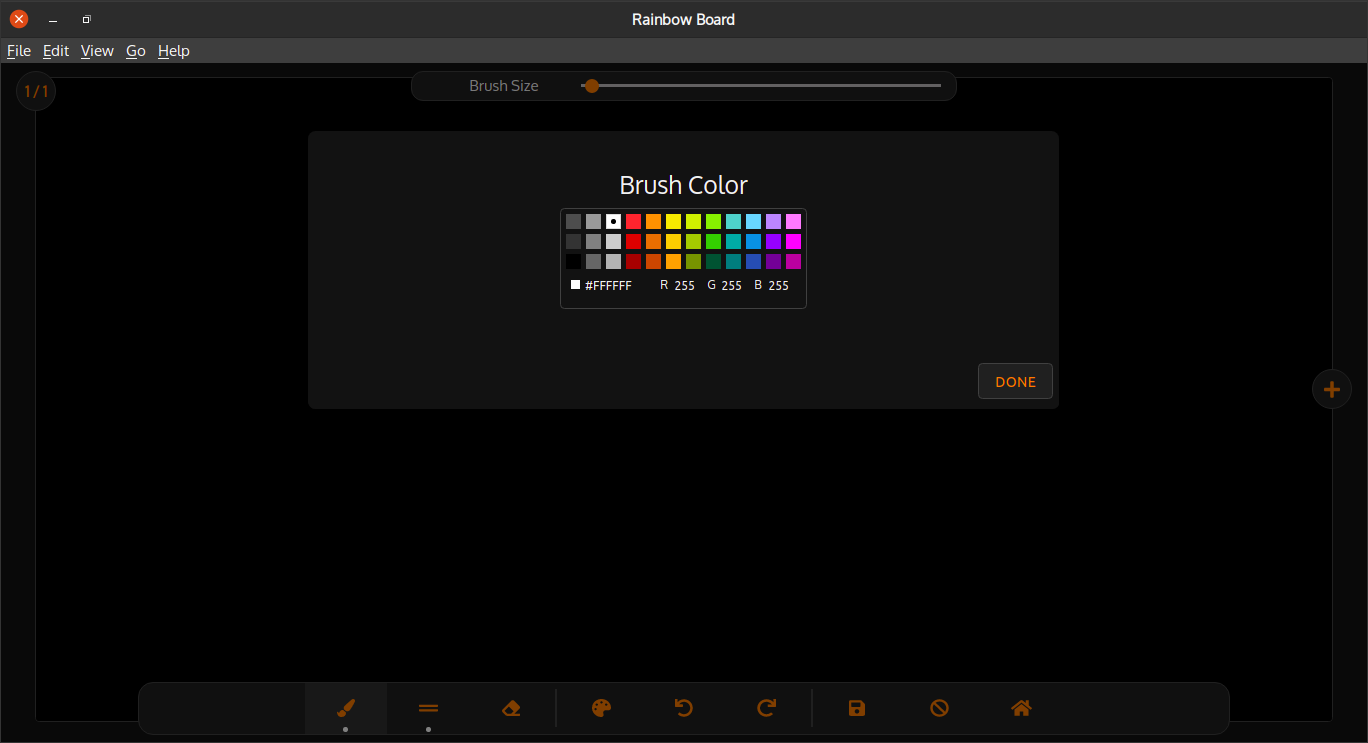
Task: Pick the dark purple swatch in bottom row
Action: [773, 262]
